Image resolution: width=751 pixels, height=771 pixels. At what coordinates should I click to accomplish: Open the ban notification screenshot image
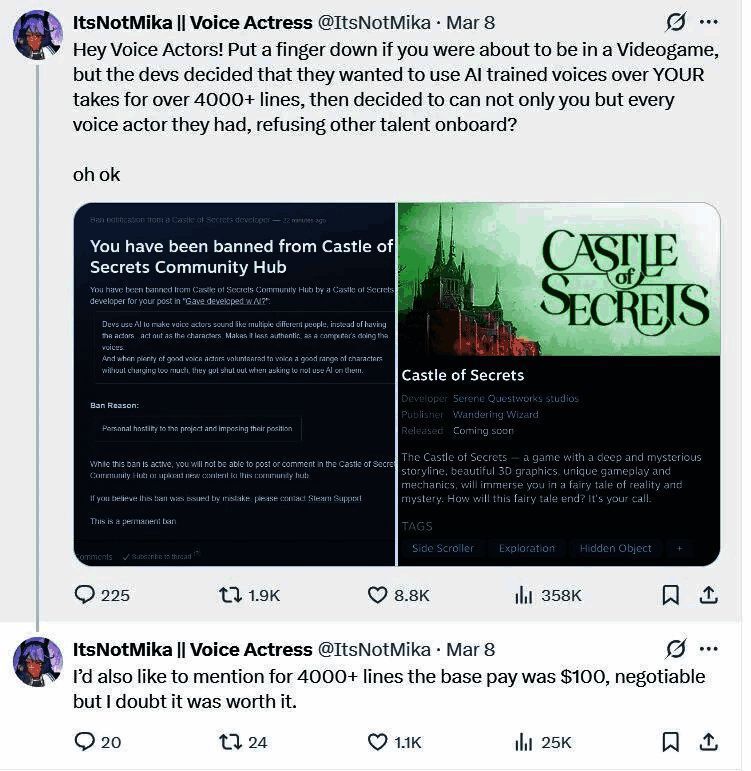[235, 384]
